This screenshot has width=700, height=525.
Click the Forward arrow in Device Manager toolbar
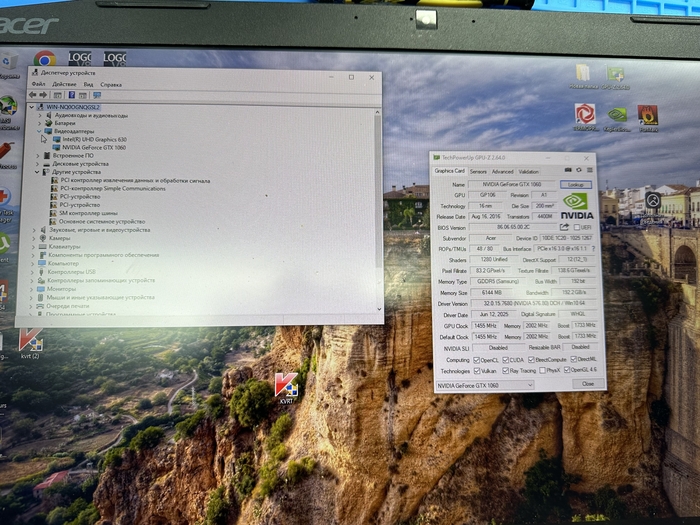click(x=43, y=95)
